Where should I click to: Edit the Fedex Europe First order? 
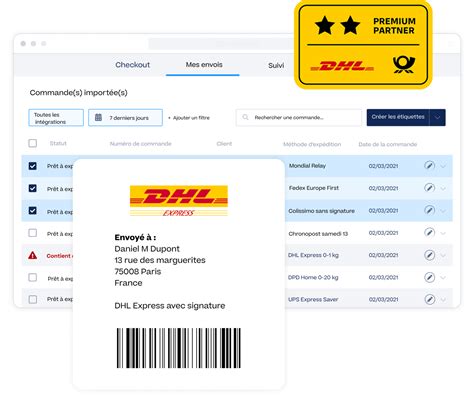(429, 188)
